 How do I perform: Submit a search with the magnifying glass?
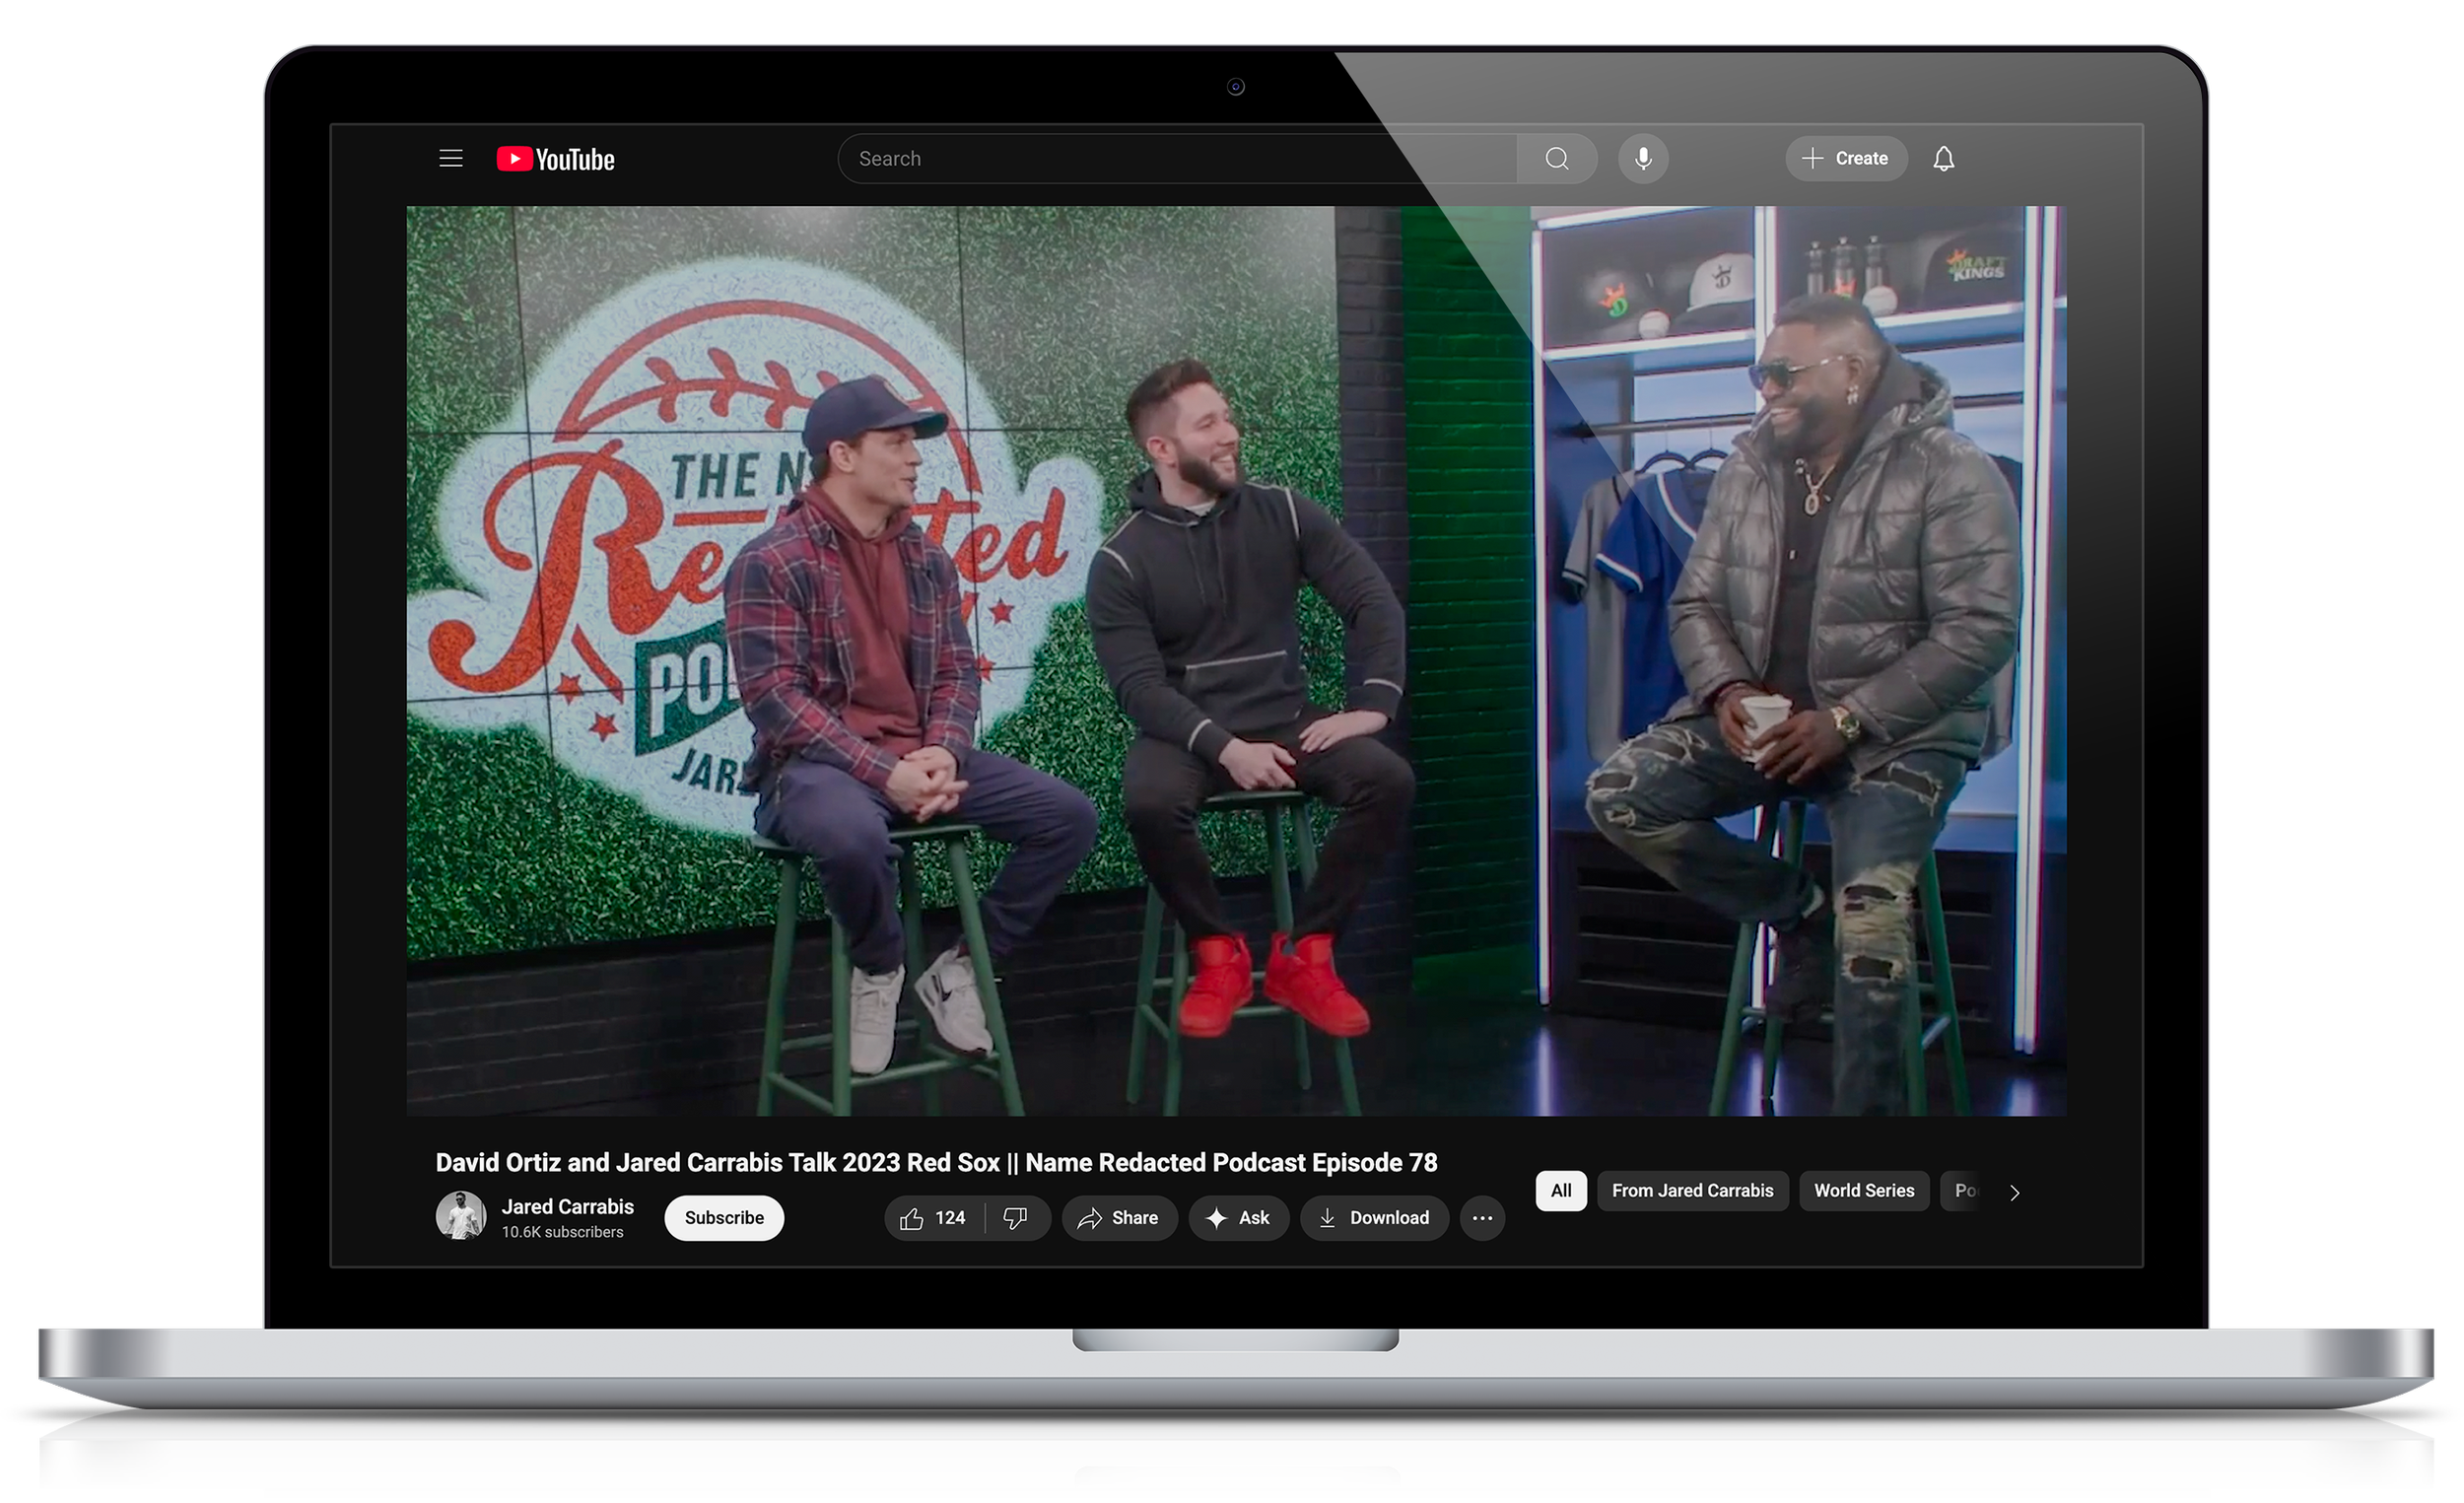click(x=1556, y=158)
